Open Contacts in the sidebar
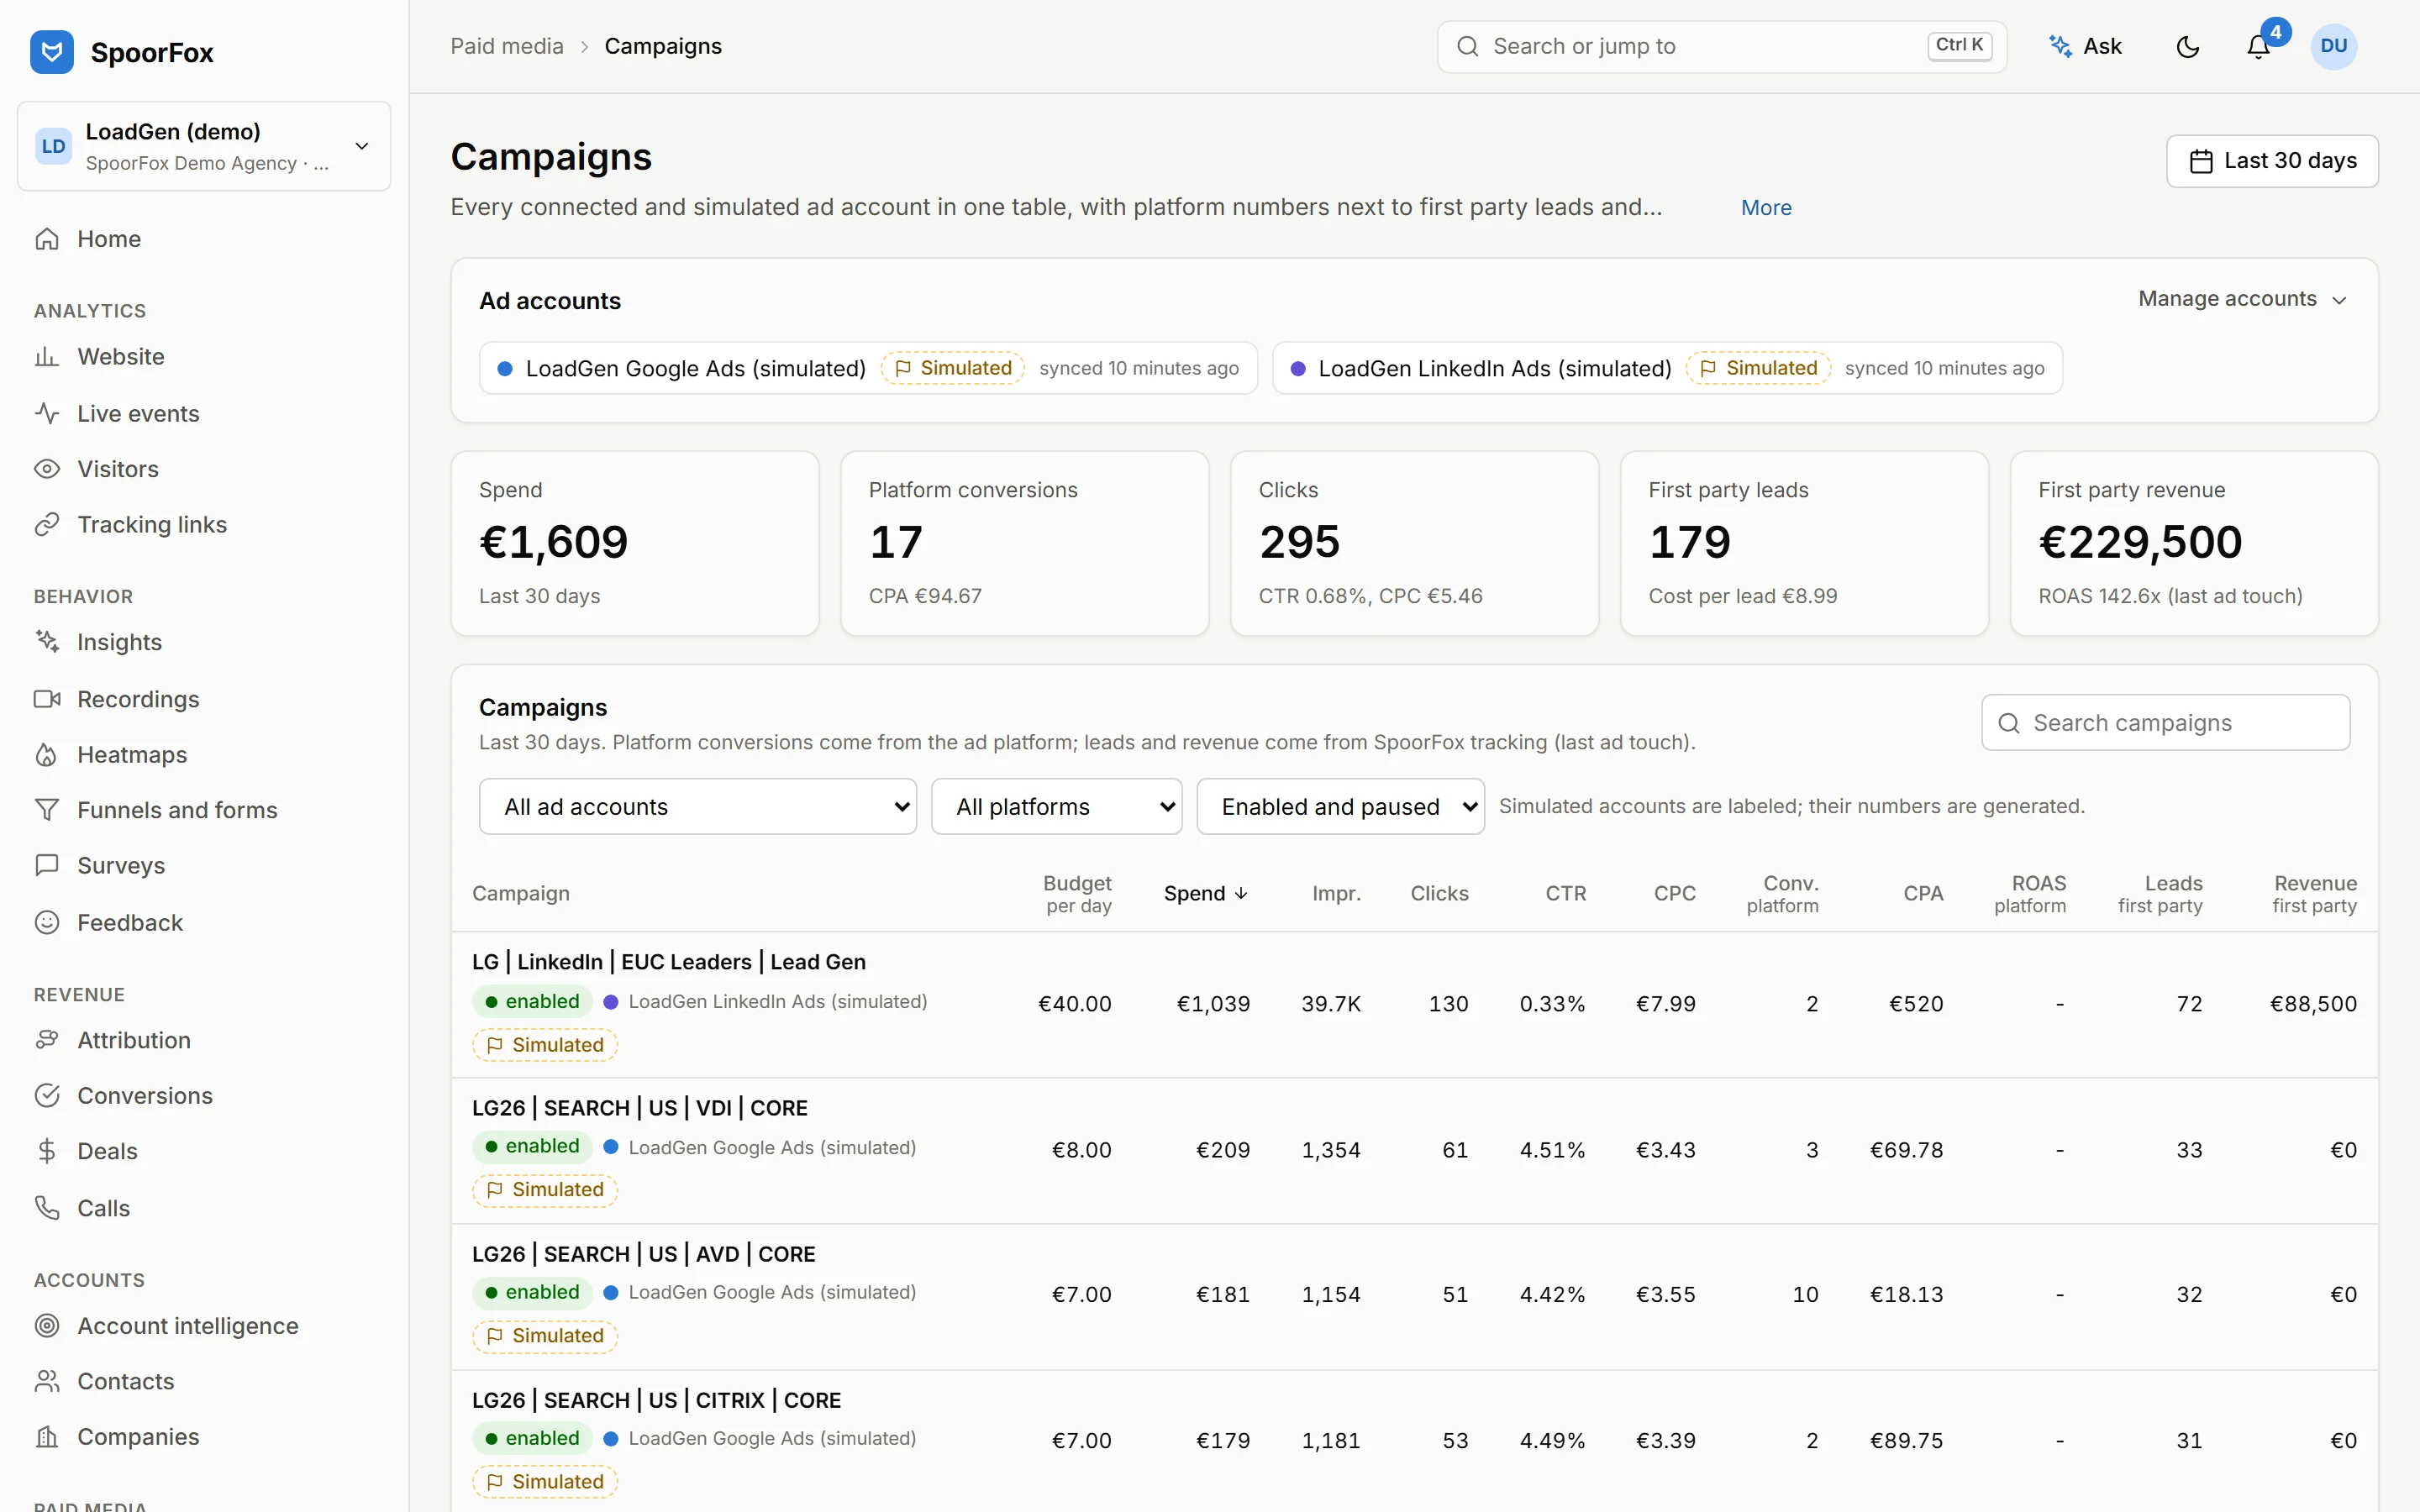 pos(204,1381)
